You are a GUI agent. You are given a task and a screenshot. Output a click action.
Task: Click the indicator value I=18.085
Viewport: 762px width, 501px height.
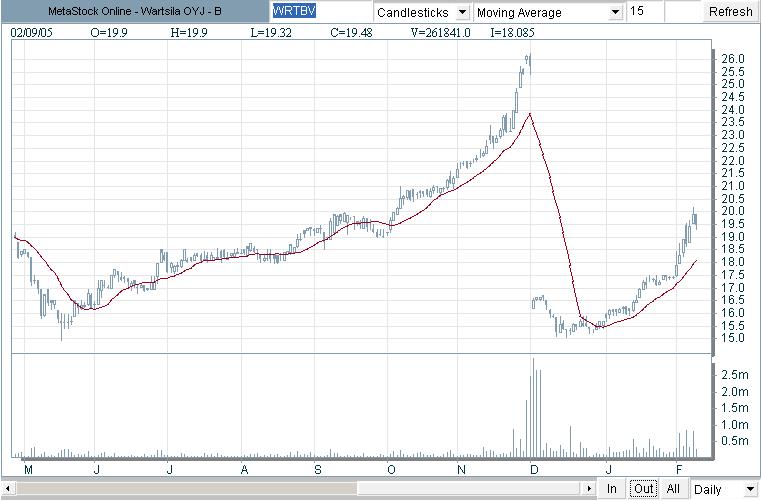(x=512, y=33)
